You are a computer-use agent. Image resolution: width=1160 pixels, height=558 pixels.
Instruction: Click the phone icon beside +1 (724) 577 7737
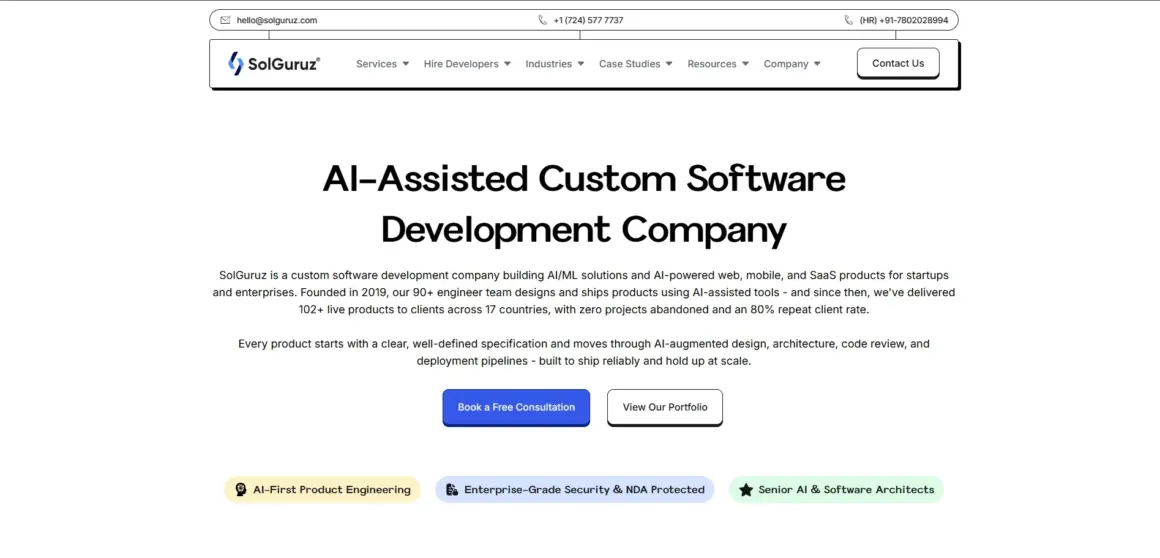click(x=542, y=20)
